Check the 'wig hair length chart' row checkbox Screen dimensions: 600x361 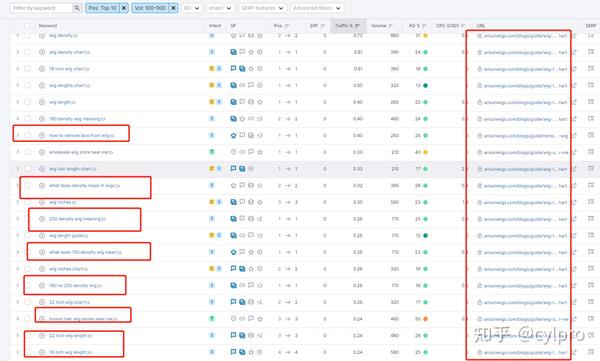pyautogui.click(x=27, y=169)
